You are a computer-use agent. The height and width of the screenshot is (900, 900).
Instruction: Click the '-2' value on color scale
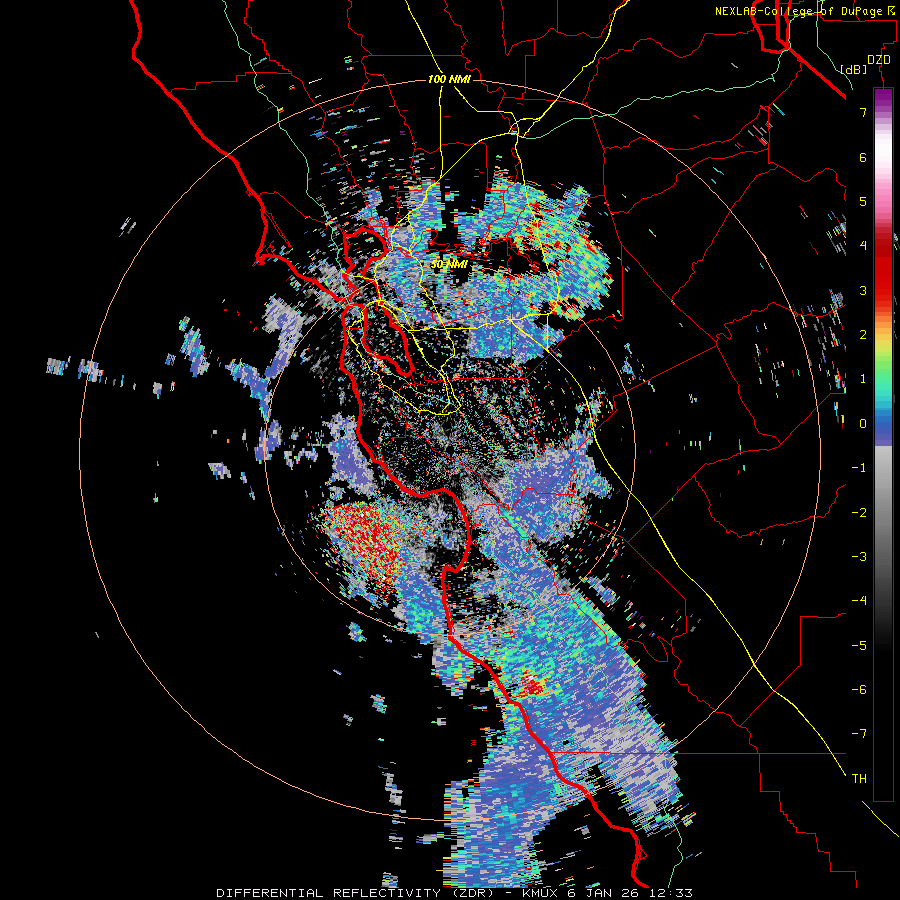pos(859,513)
